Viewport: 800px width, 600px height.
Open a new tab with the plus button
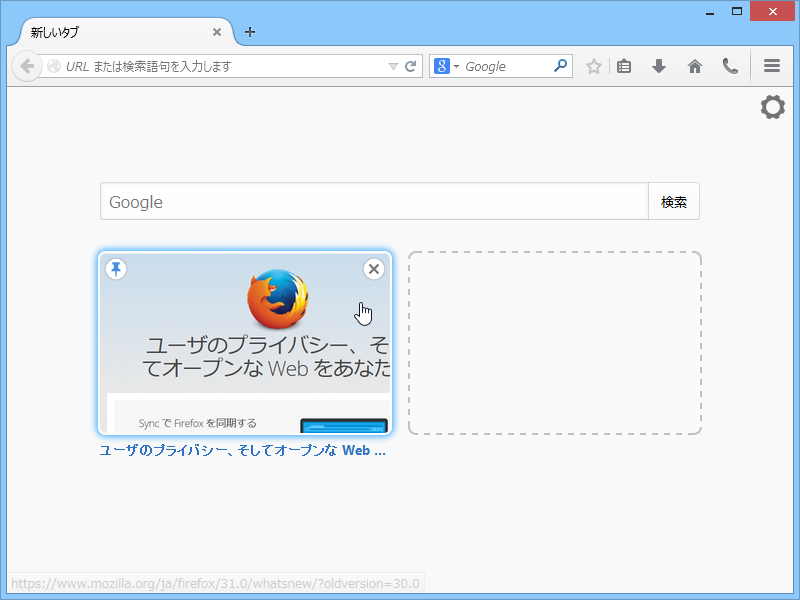tap(249, 31)
